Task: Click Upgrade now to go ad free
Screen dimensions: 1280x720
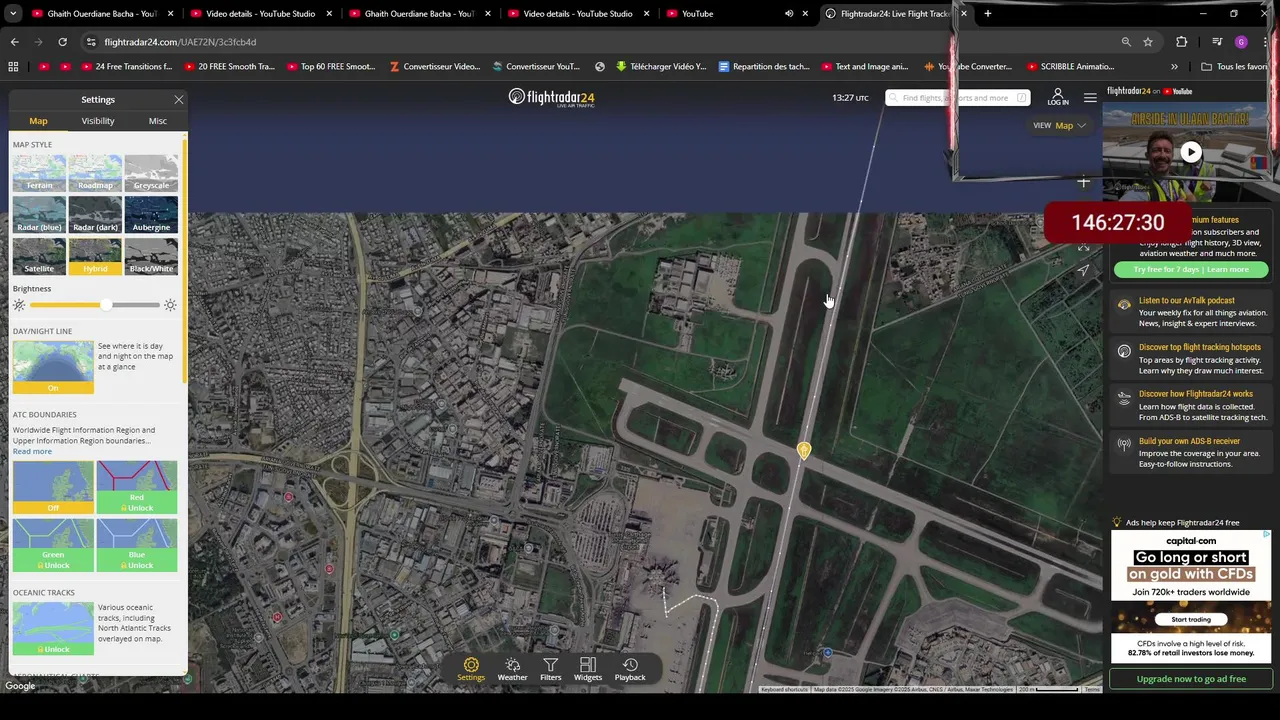Action: [1190, 678]
